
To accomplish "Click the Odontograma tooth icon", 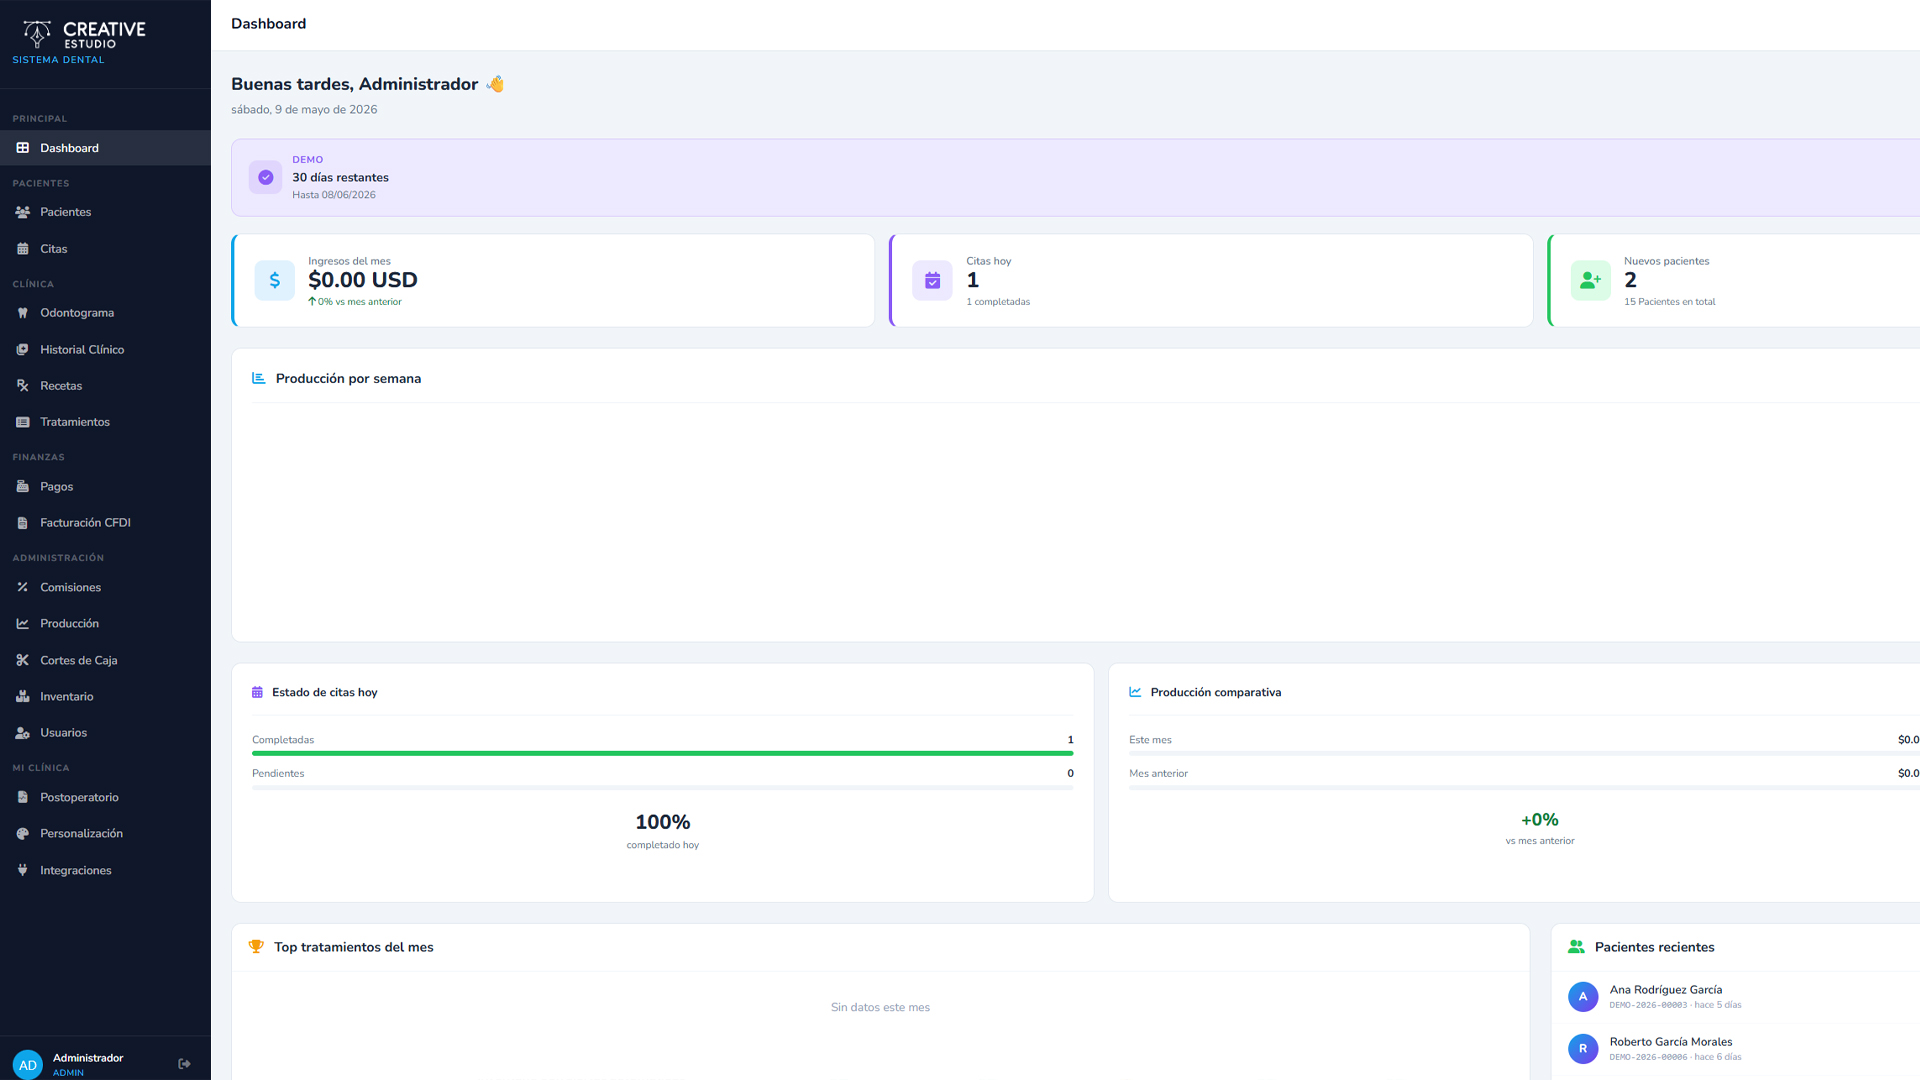I will point(22,313).
